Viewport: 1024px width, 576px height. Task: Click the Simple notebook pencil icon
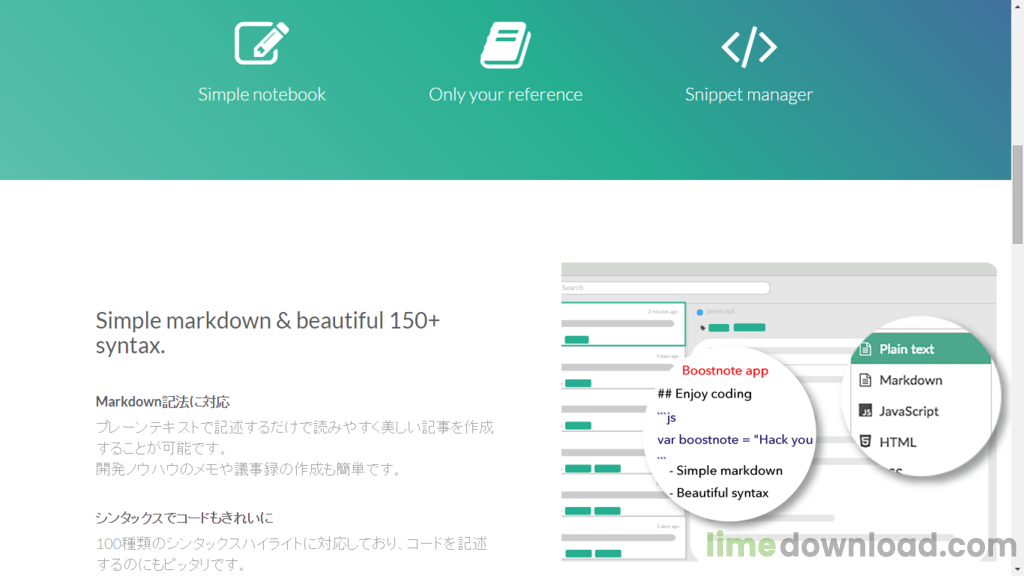261,43
